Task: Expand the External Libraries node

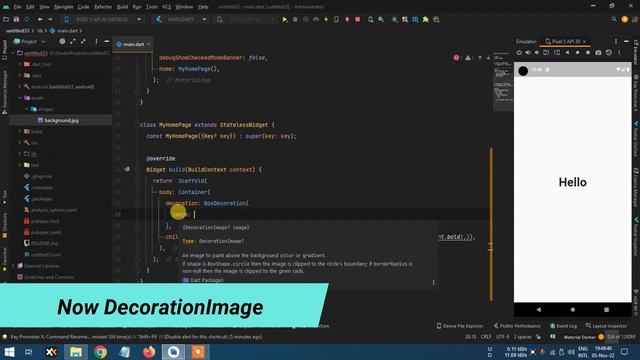Action: tap(13, 266)
